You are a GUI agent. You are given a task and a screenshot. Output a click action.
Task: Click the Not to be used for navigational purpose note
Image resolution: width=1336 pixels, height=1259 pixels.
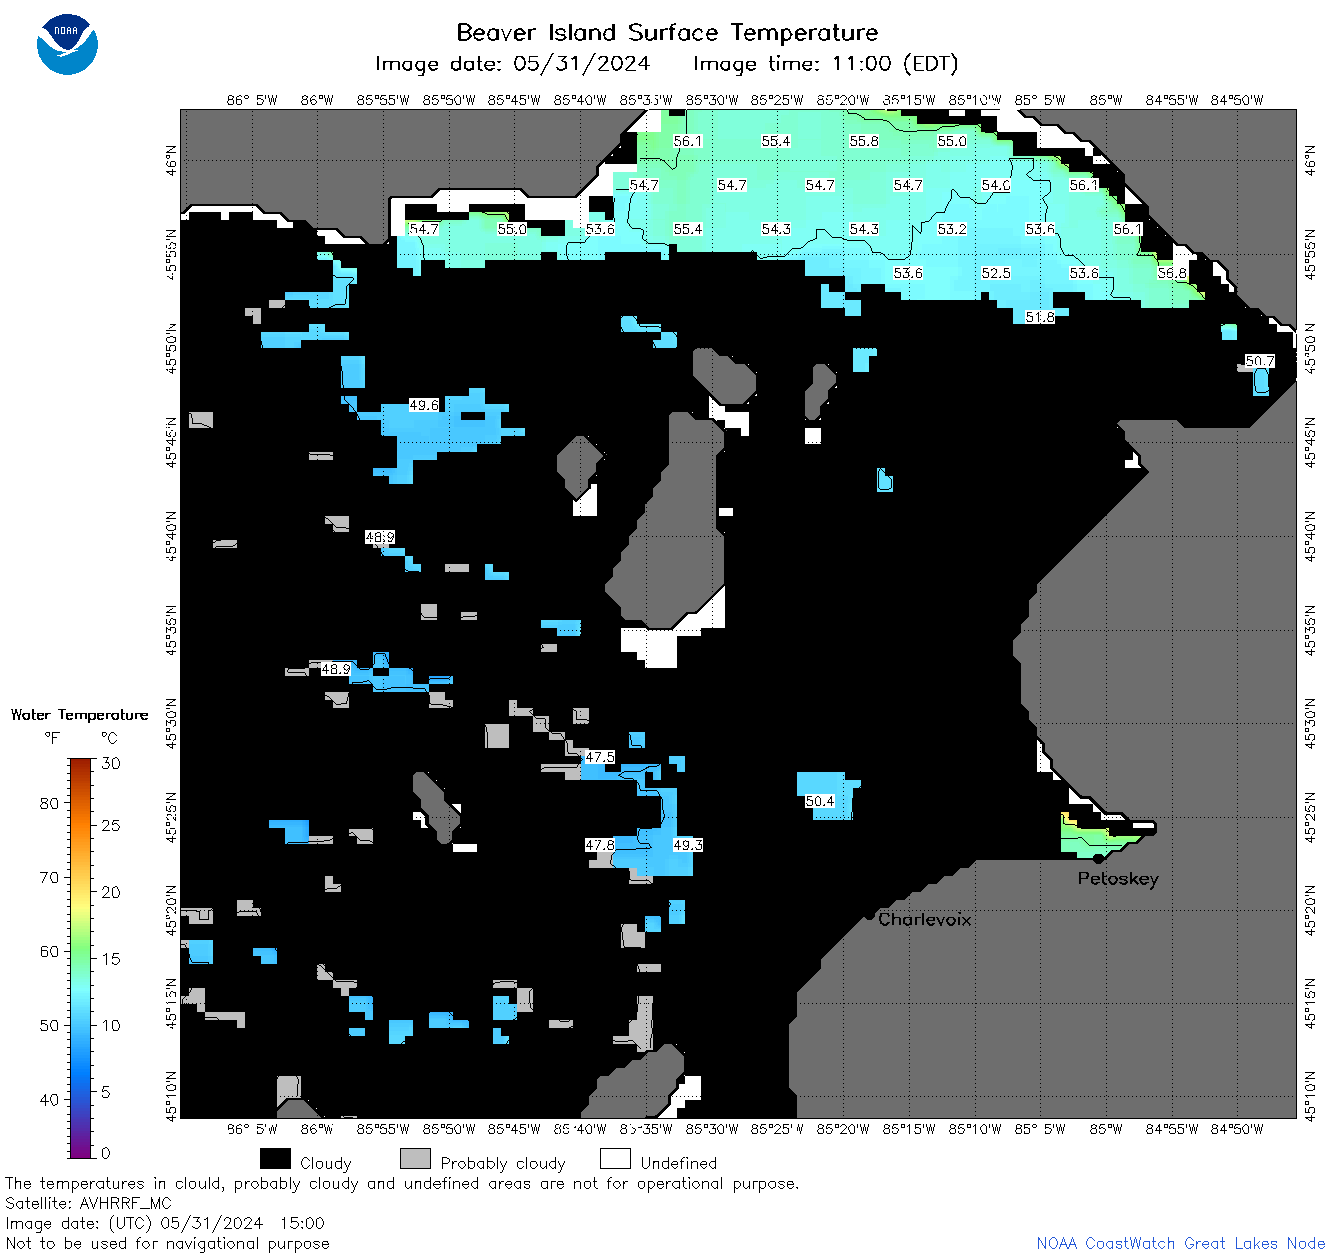point(167,1243)
